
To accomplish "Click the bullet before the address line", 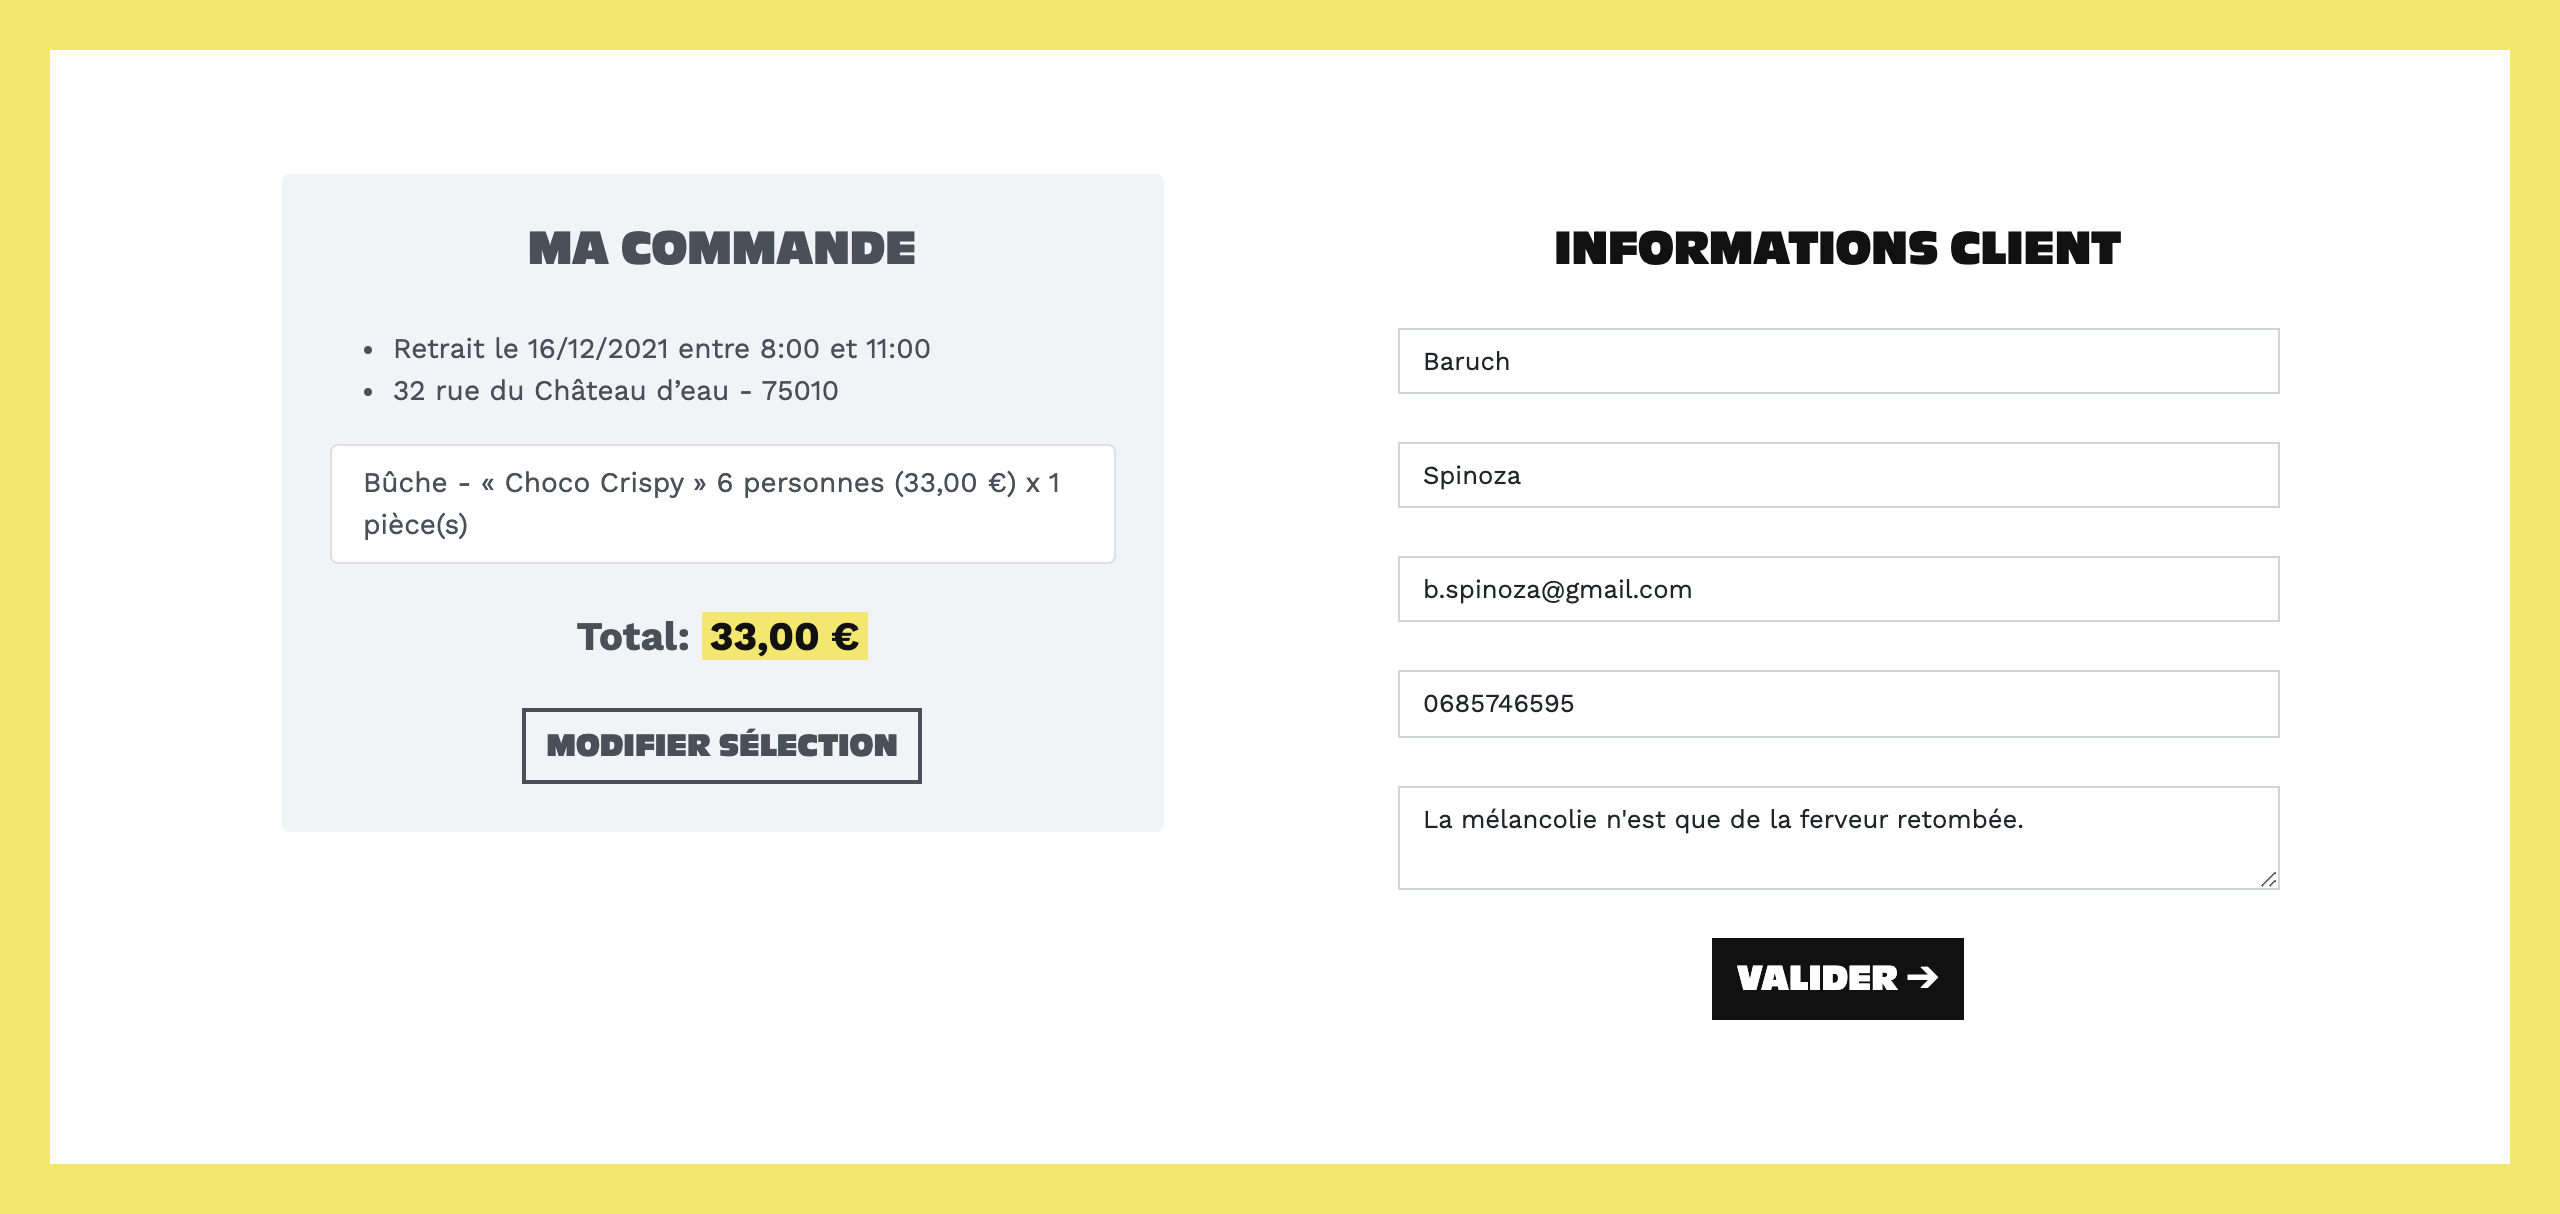I will tap(369, 392).
